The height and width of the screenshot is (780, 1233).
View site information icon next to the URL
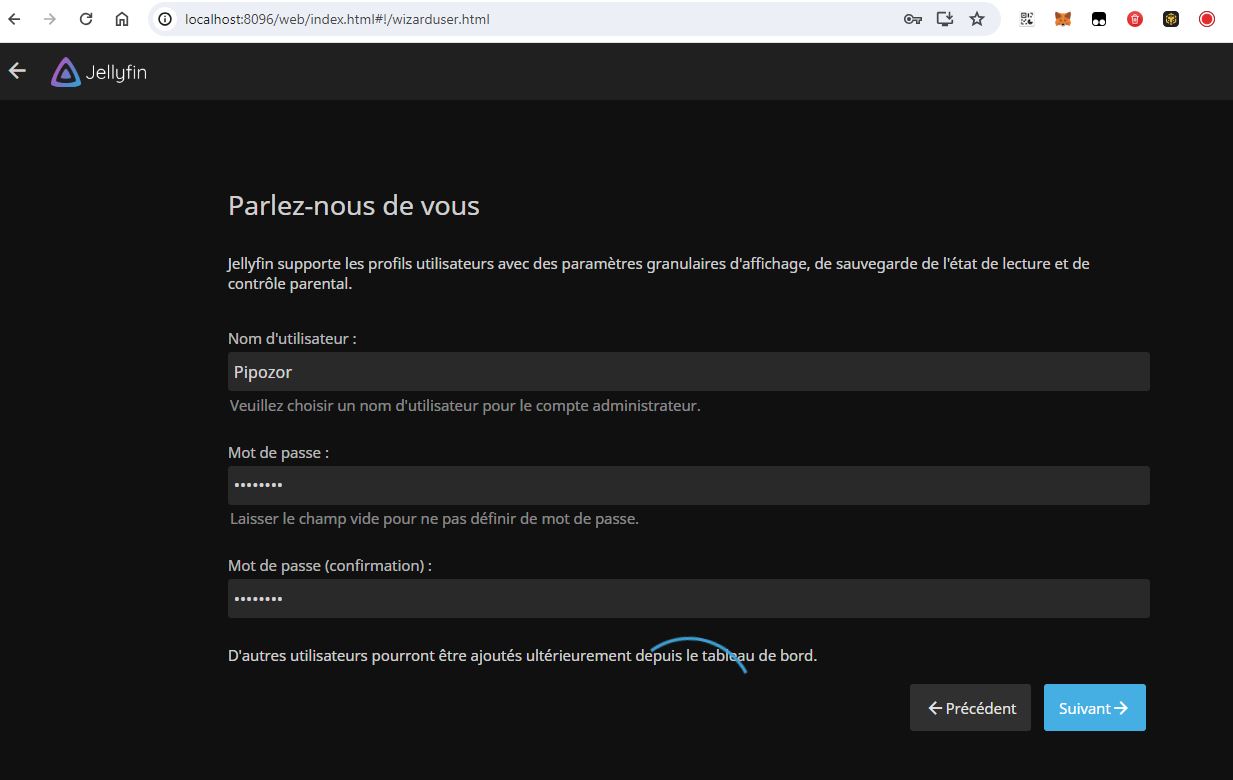166,19
